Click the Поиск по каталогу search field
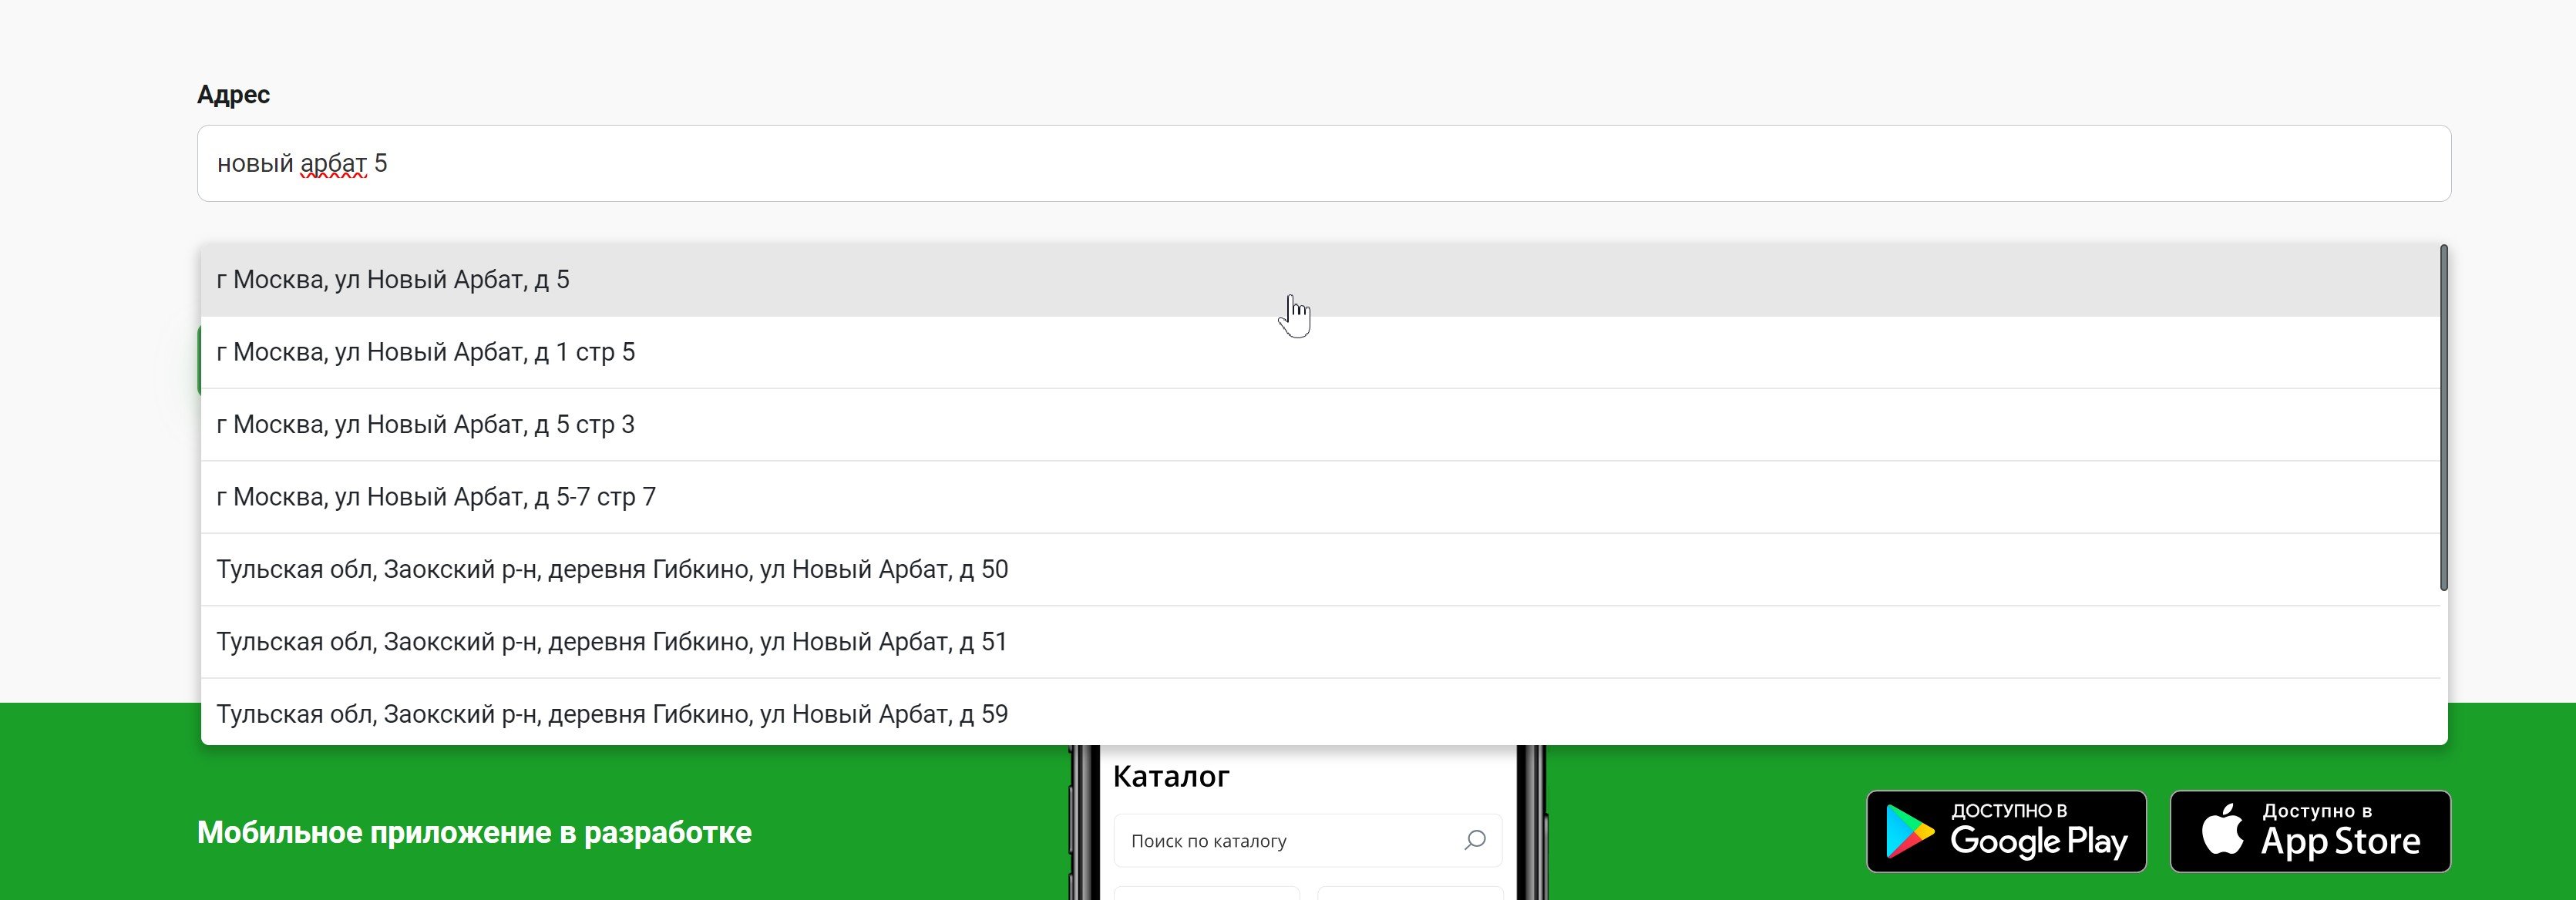Viewport: 2576px width, 900px height. (x=1280, y=841)
